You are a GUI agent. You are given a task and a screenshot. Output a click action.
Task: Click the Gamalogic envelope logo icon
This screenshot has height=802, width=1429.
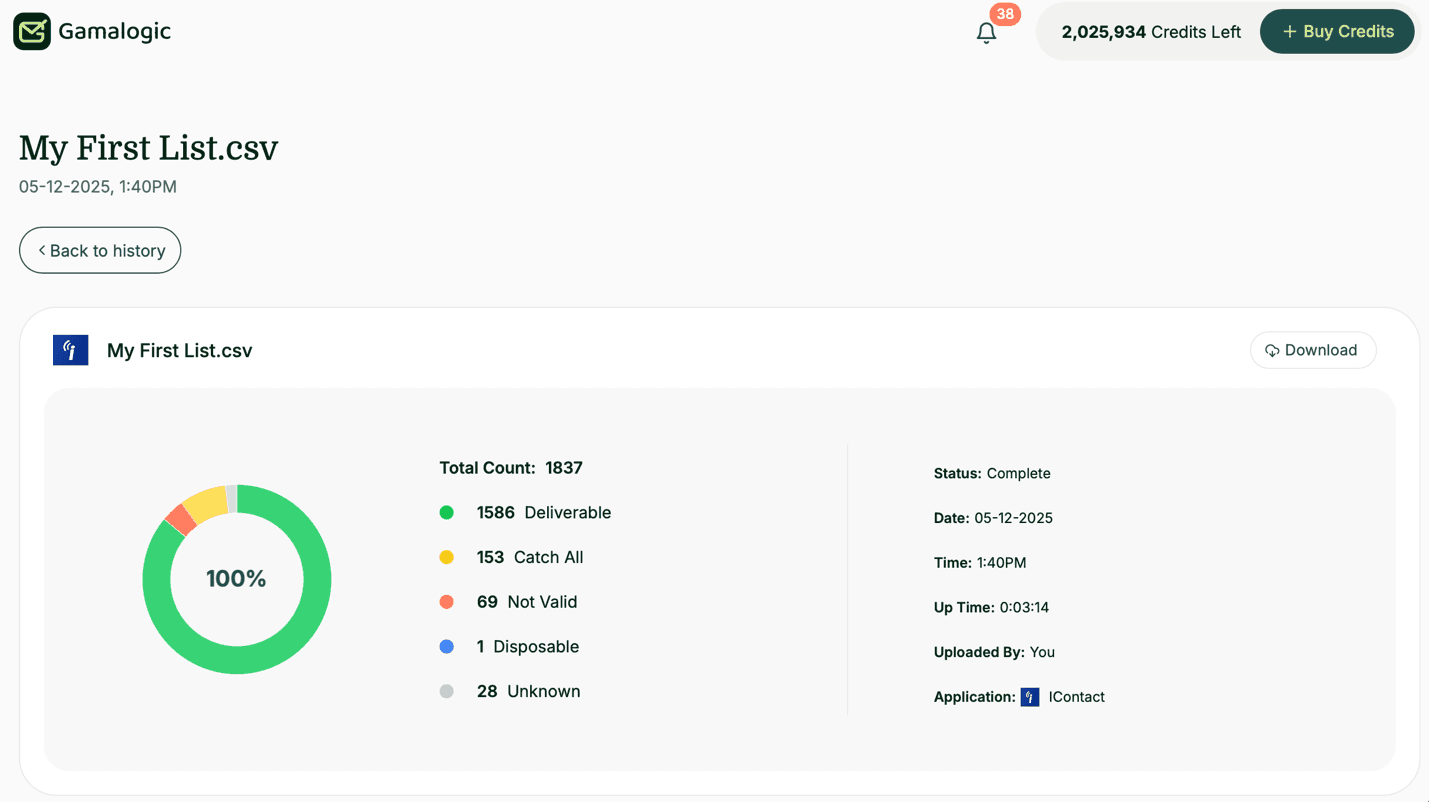[x=32, y=31]
